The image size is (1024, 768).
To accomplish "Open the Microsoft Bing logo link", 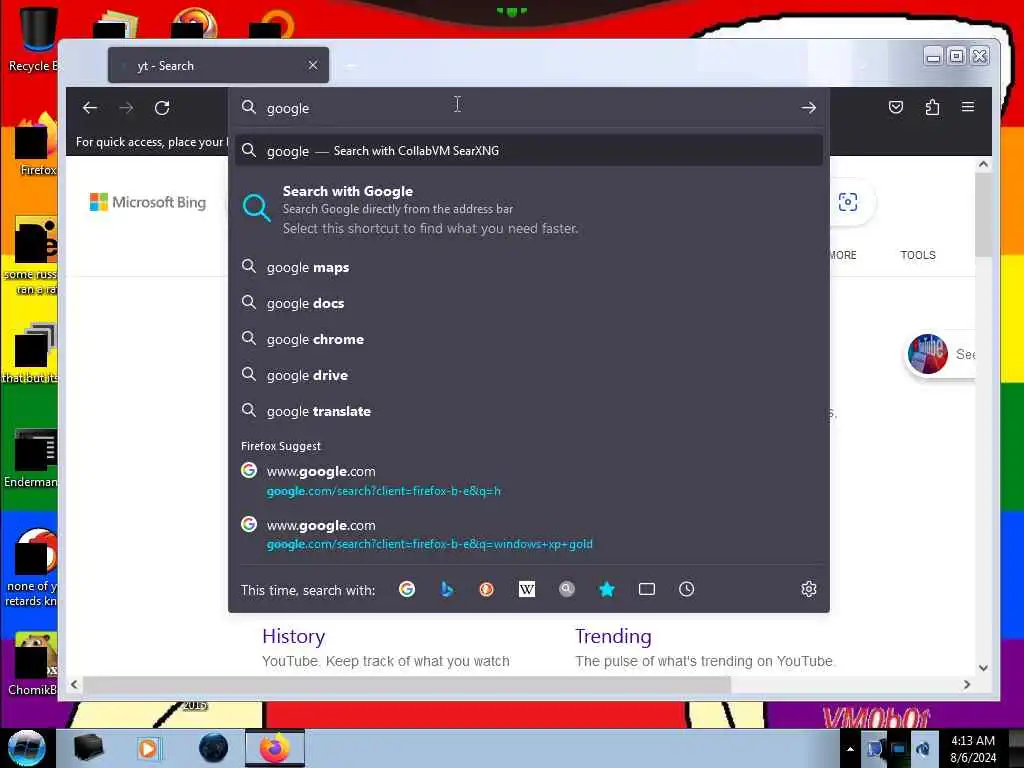I will pyautogui.click(x=148, y=202).
